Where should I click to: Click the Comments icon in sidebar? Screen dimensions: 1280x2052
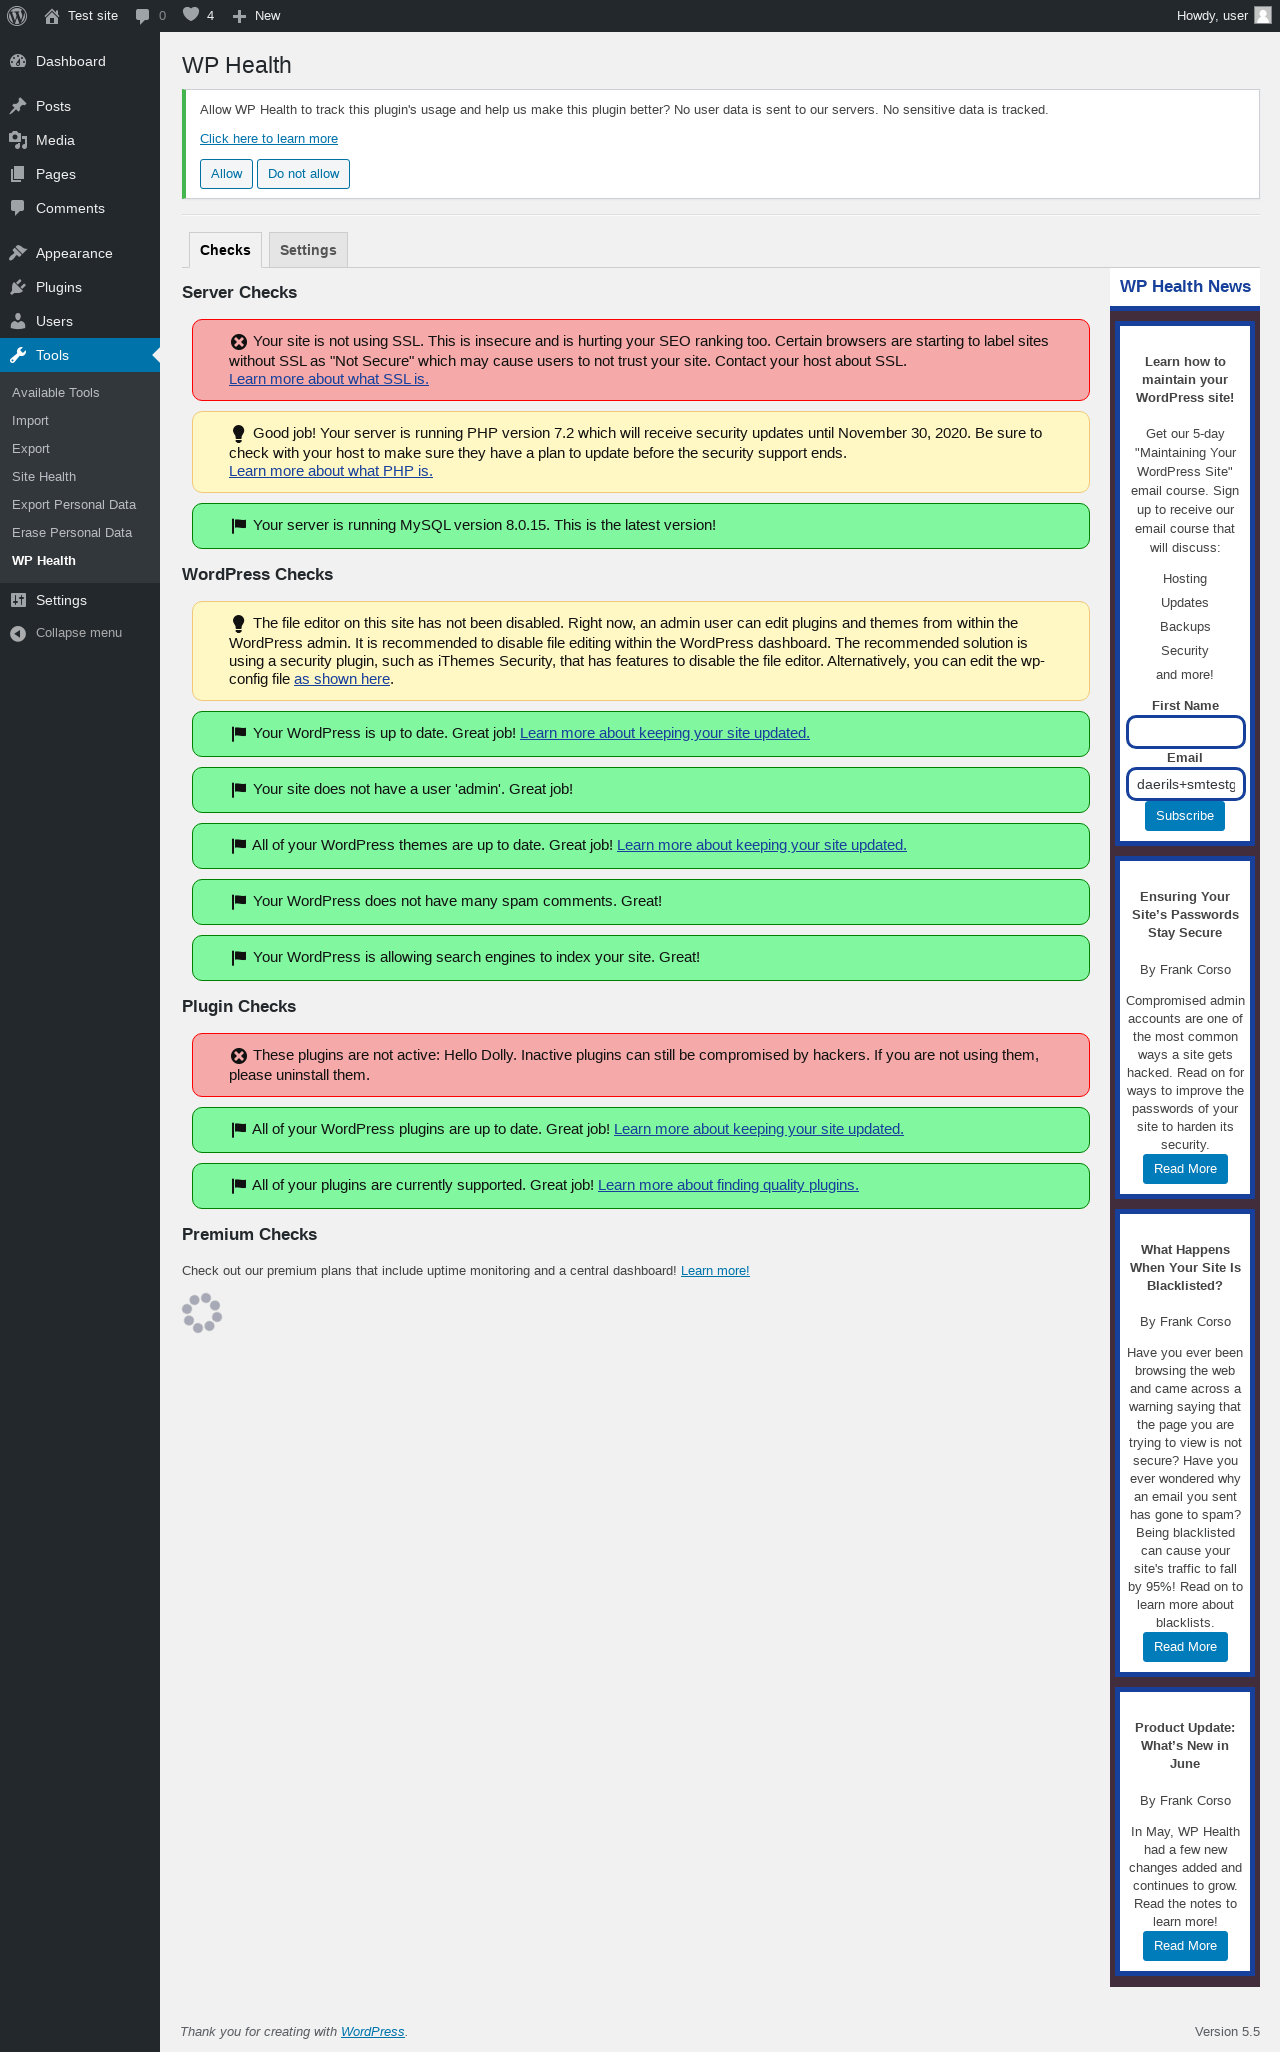pyautogui.click(x=18, y=208)
